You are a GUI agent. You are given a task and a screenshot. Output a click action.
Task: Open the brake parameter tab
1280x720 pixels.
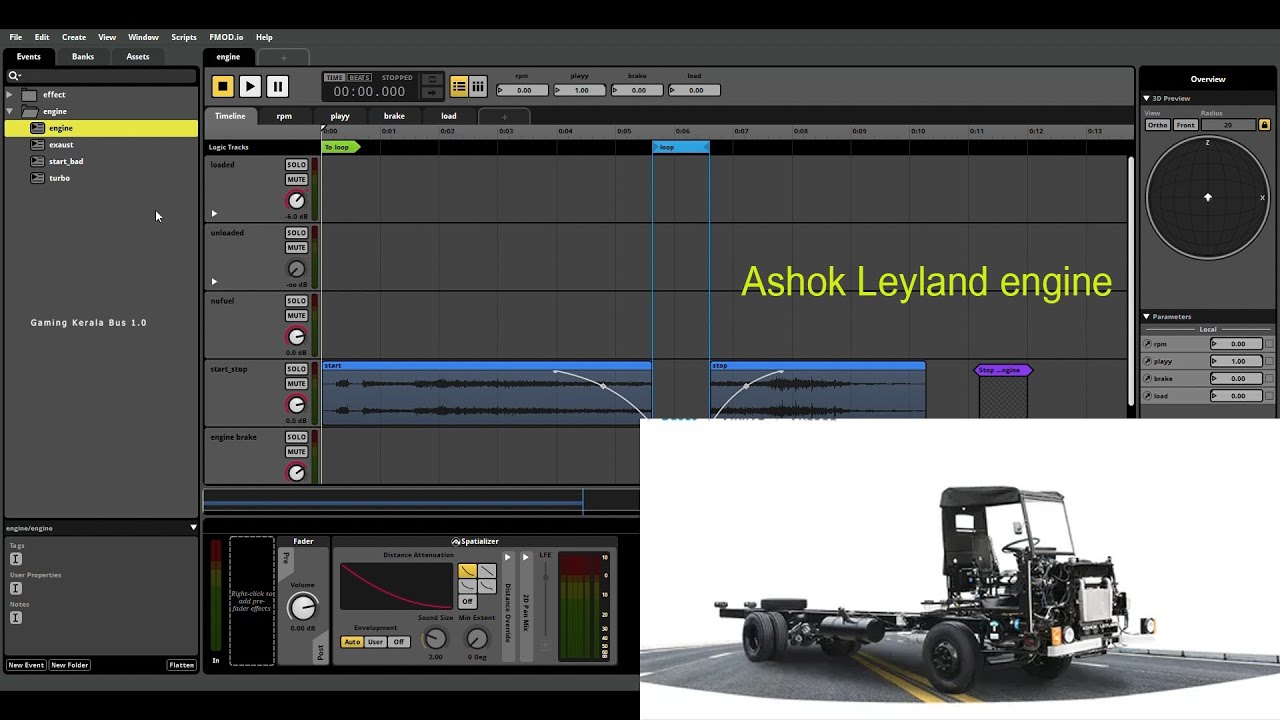(394, 116)
